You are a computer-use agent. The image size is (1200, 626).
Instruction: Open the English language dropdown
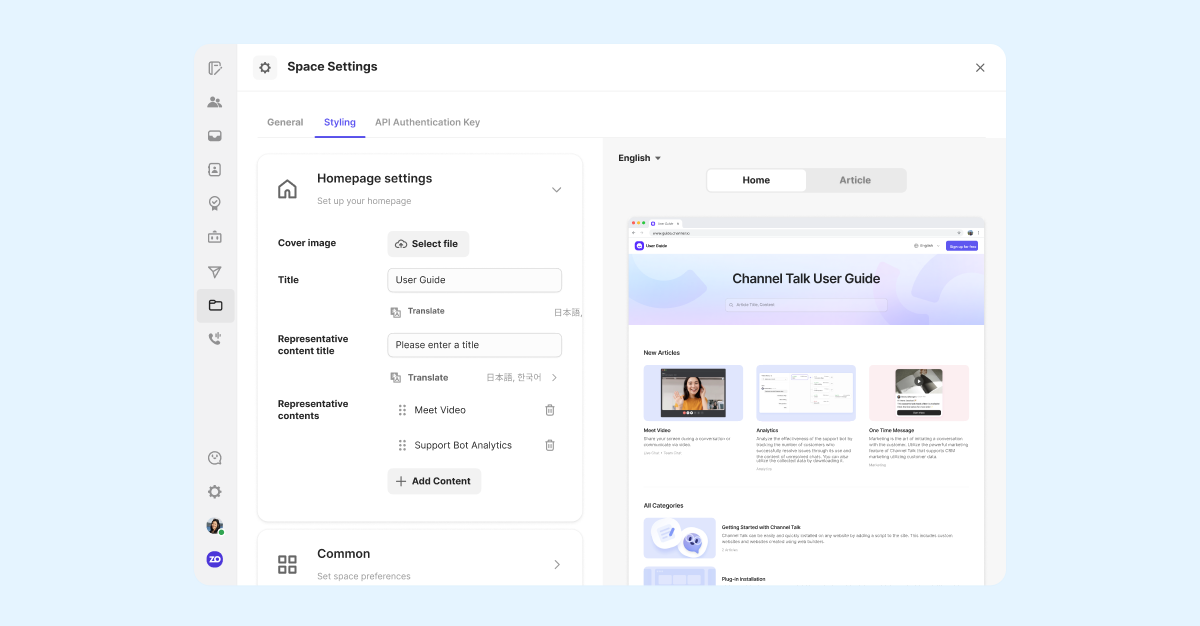(x=640, y=158)
